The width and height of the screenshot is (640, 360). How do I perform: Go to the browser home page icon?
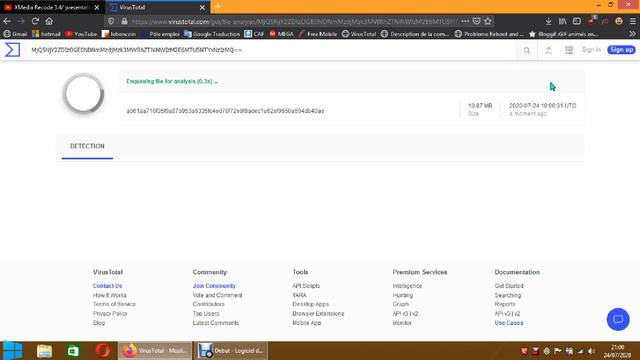(x=49, y=21)
